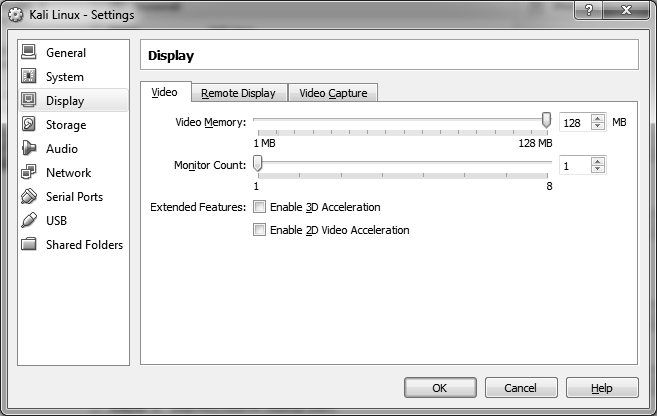Open the USB settings icon
The height and width of the screenshot is (416, 657).
pyautogui.click(x=28, y=221)
